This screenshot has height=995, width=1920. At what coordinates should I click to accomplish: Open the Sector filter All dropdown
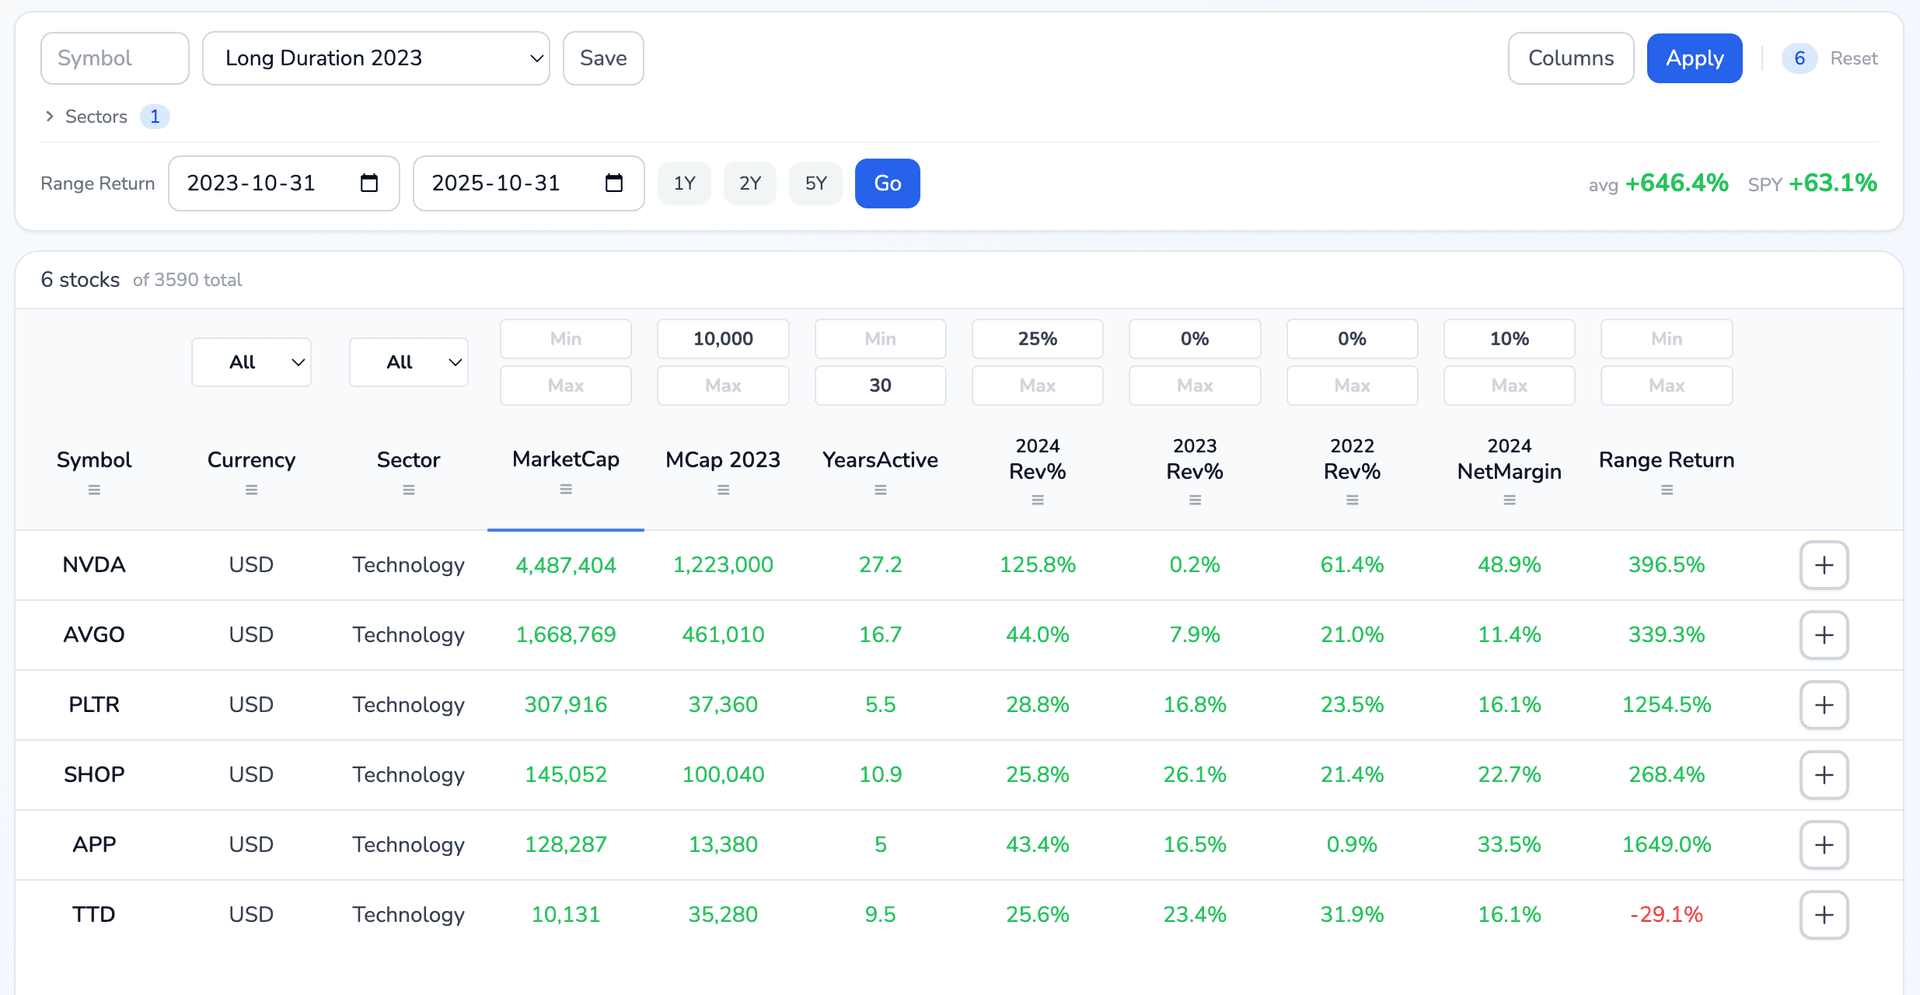point(408,362)
